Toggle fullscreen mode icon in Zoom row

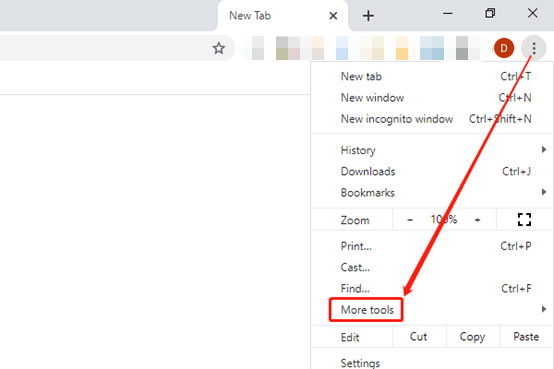[x=524, y=219]
